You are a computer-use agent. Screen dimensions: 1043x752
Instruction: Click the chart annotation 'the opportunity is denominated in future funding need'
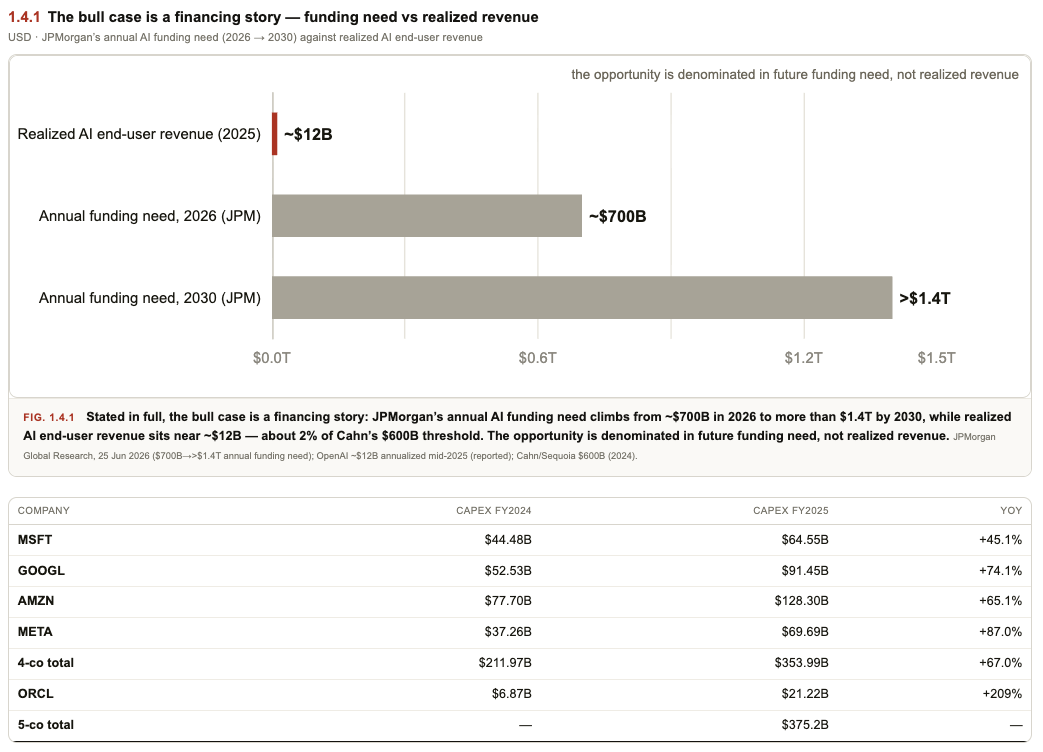point(794,74)
